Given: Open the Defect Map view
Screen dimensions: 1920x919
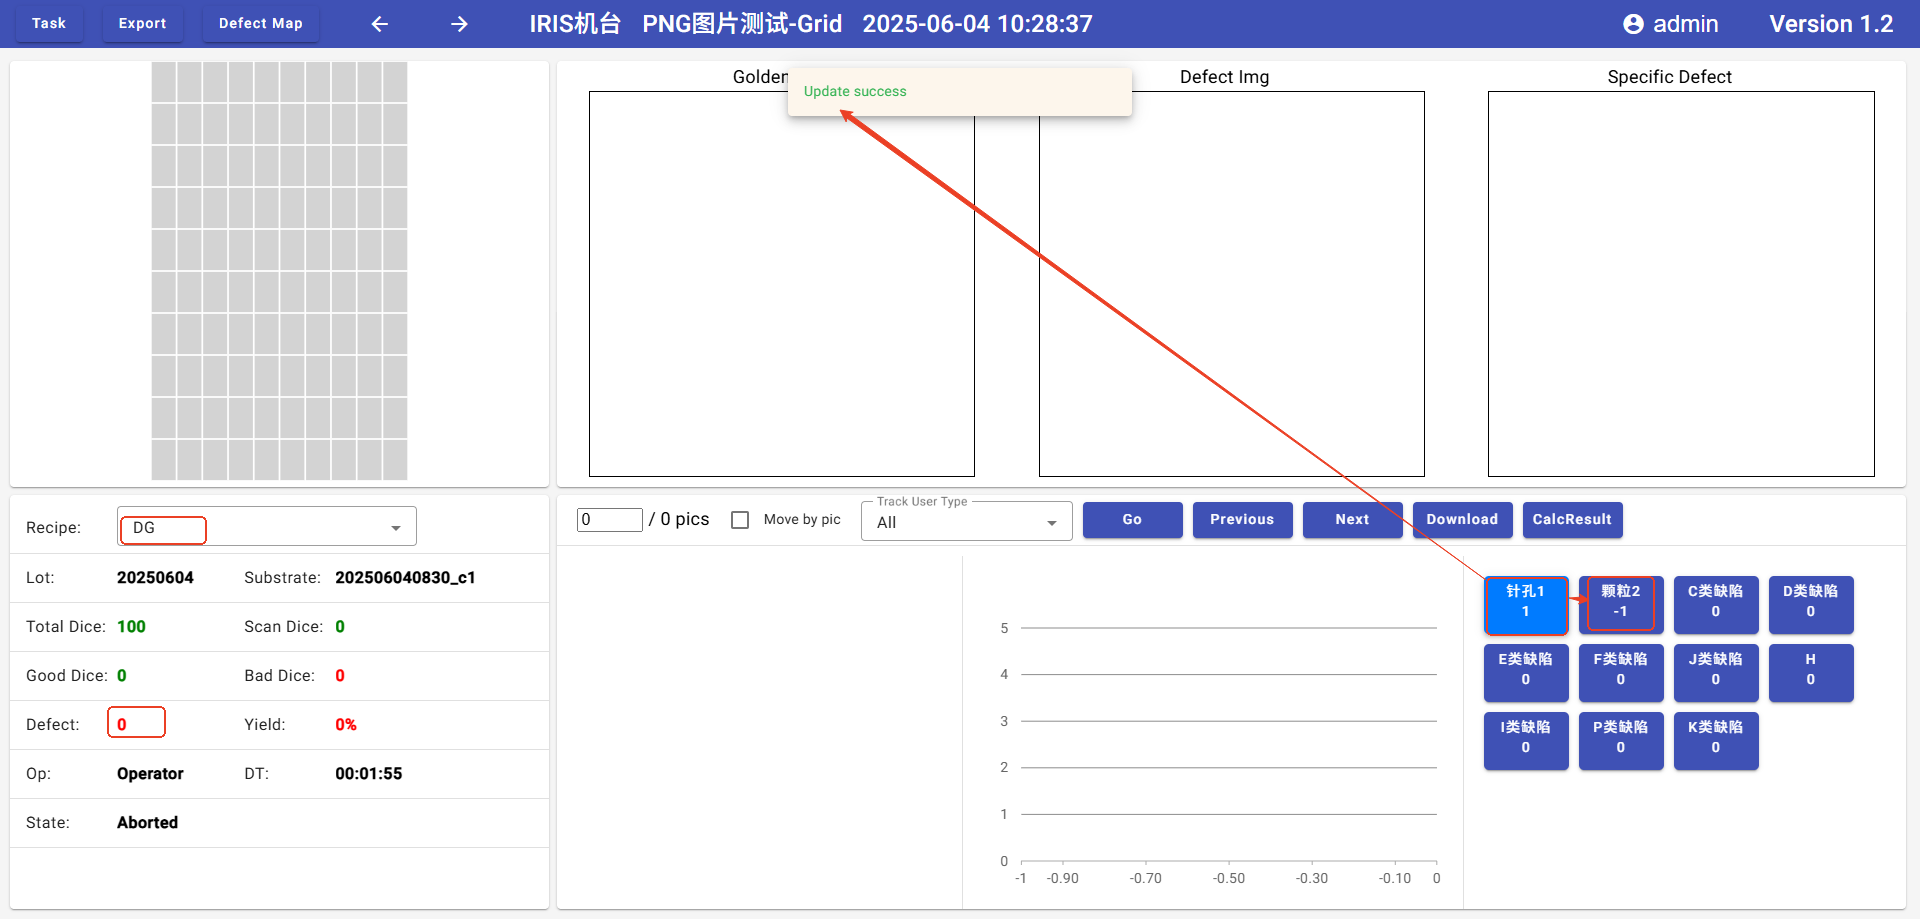Looking at the screenshot, I should (260, 23).
